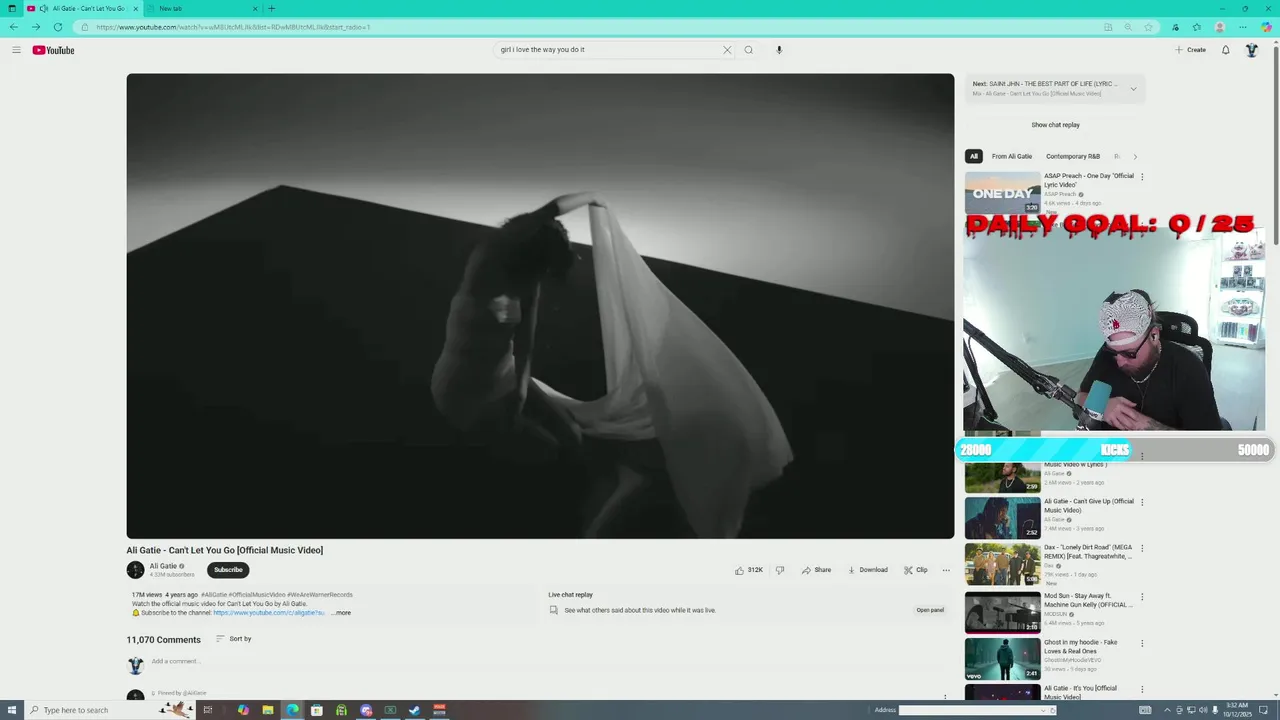Viewport: 1280px width, 720px height.
Task: Open options for Ali Gatie Can't Give Up video
Action: pos(1142,502)
